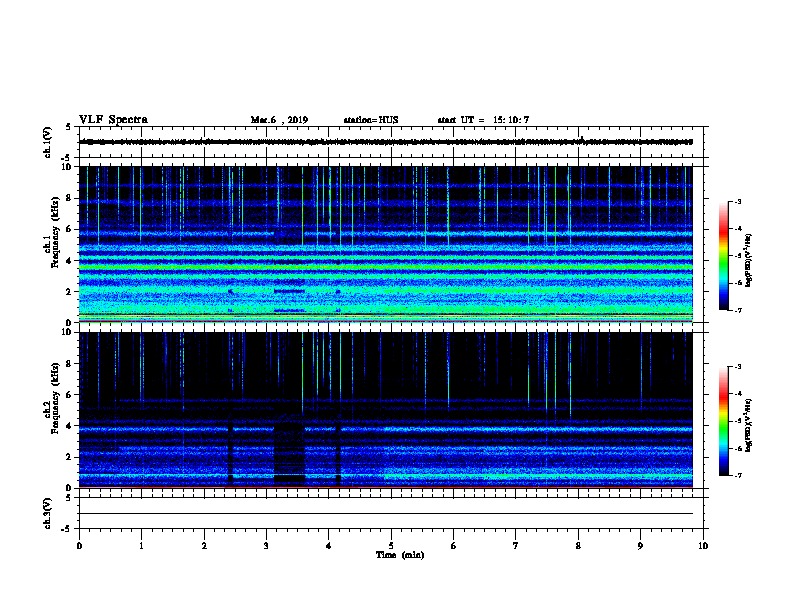This screenshot has height=612, width=792.
Task: Click the ch.2 color bar PSD unit label
Action: coord(749,426)
